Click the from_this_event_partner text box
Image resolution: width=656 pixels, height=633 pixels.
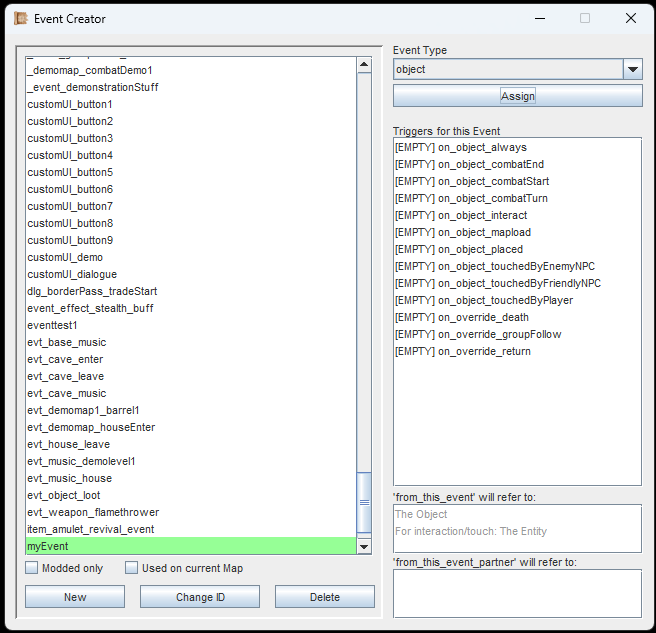tap(516, 593)
